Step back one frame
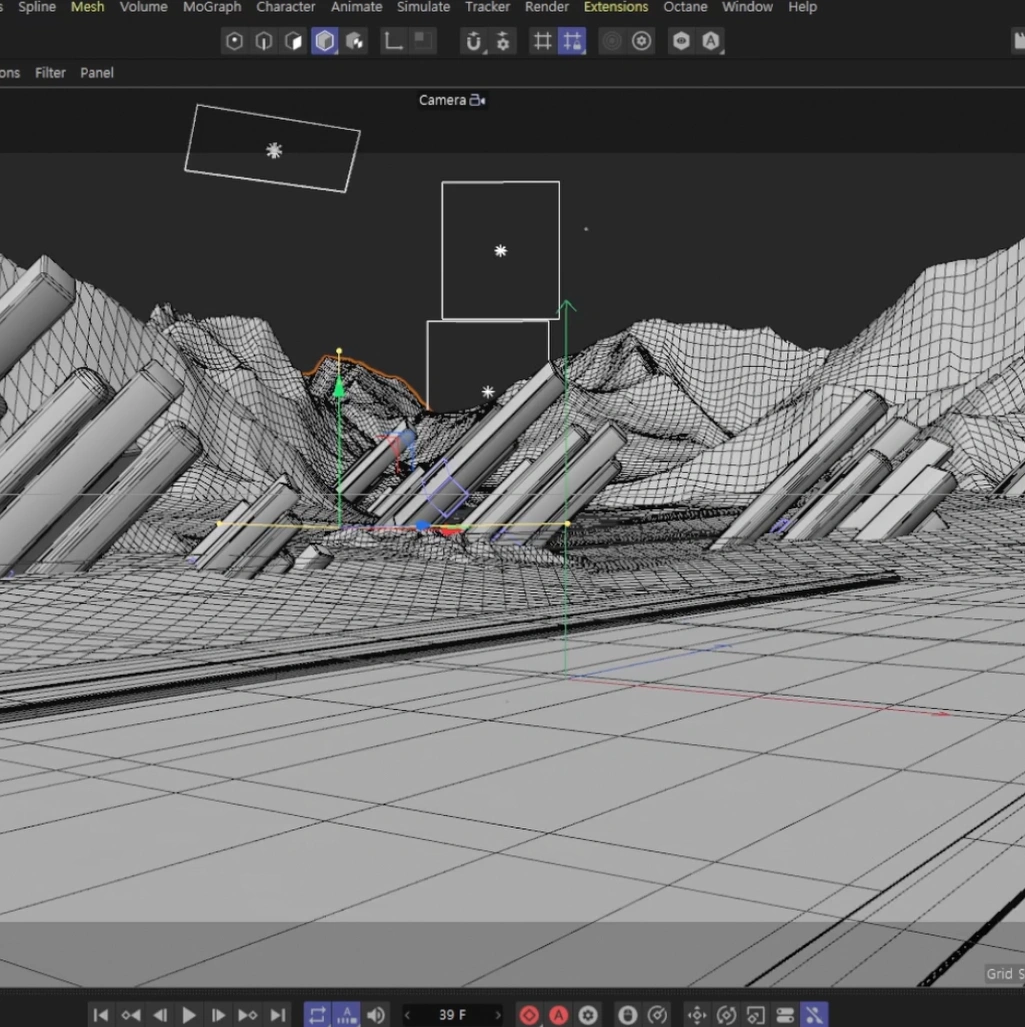Viewport: 1025px width, 1027px height. pyautogui.click(x=160, y=1015)
